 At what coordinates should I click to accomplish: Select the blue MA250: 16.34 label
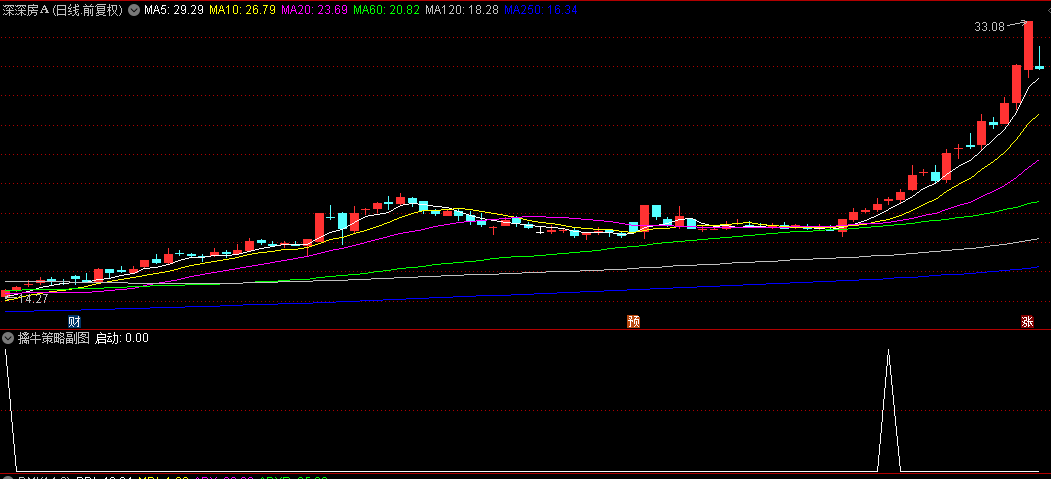541,10
